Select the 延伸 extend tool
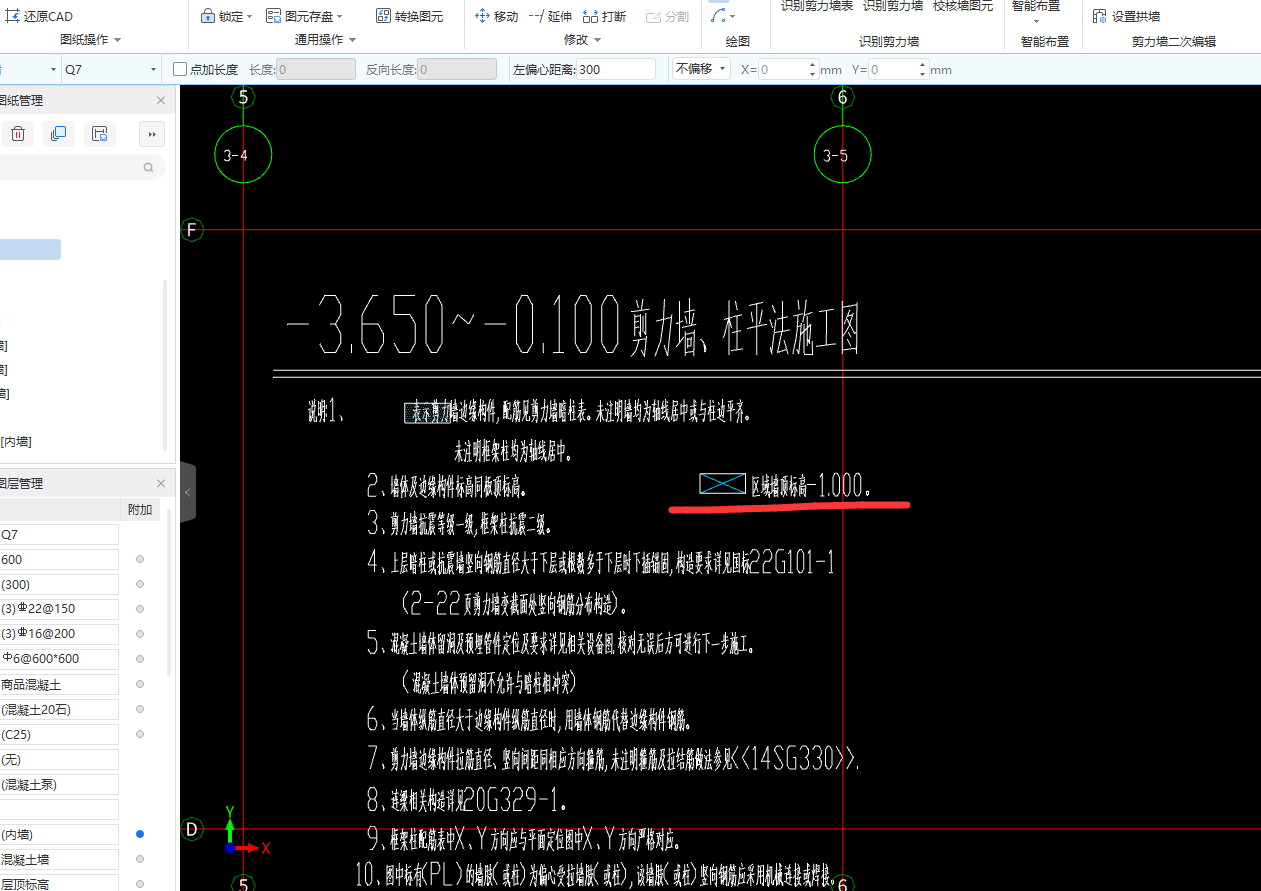The height and width of the screenshot is (891, 1261). [549, 16]
